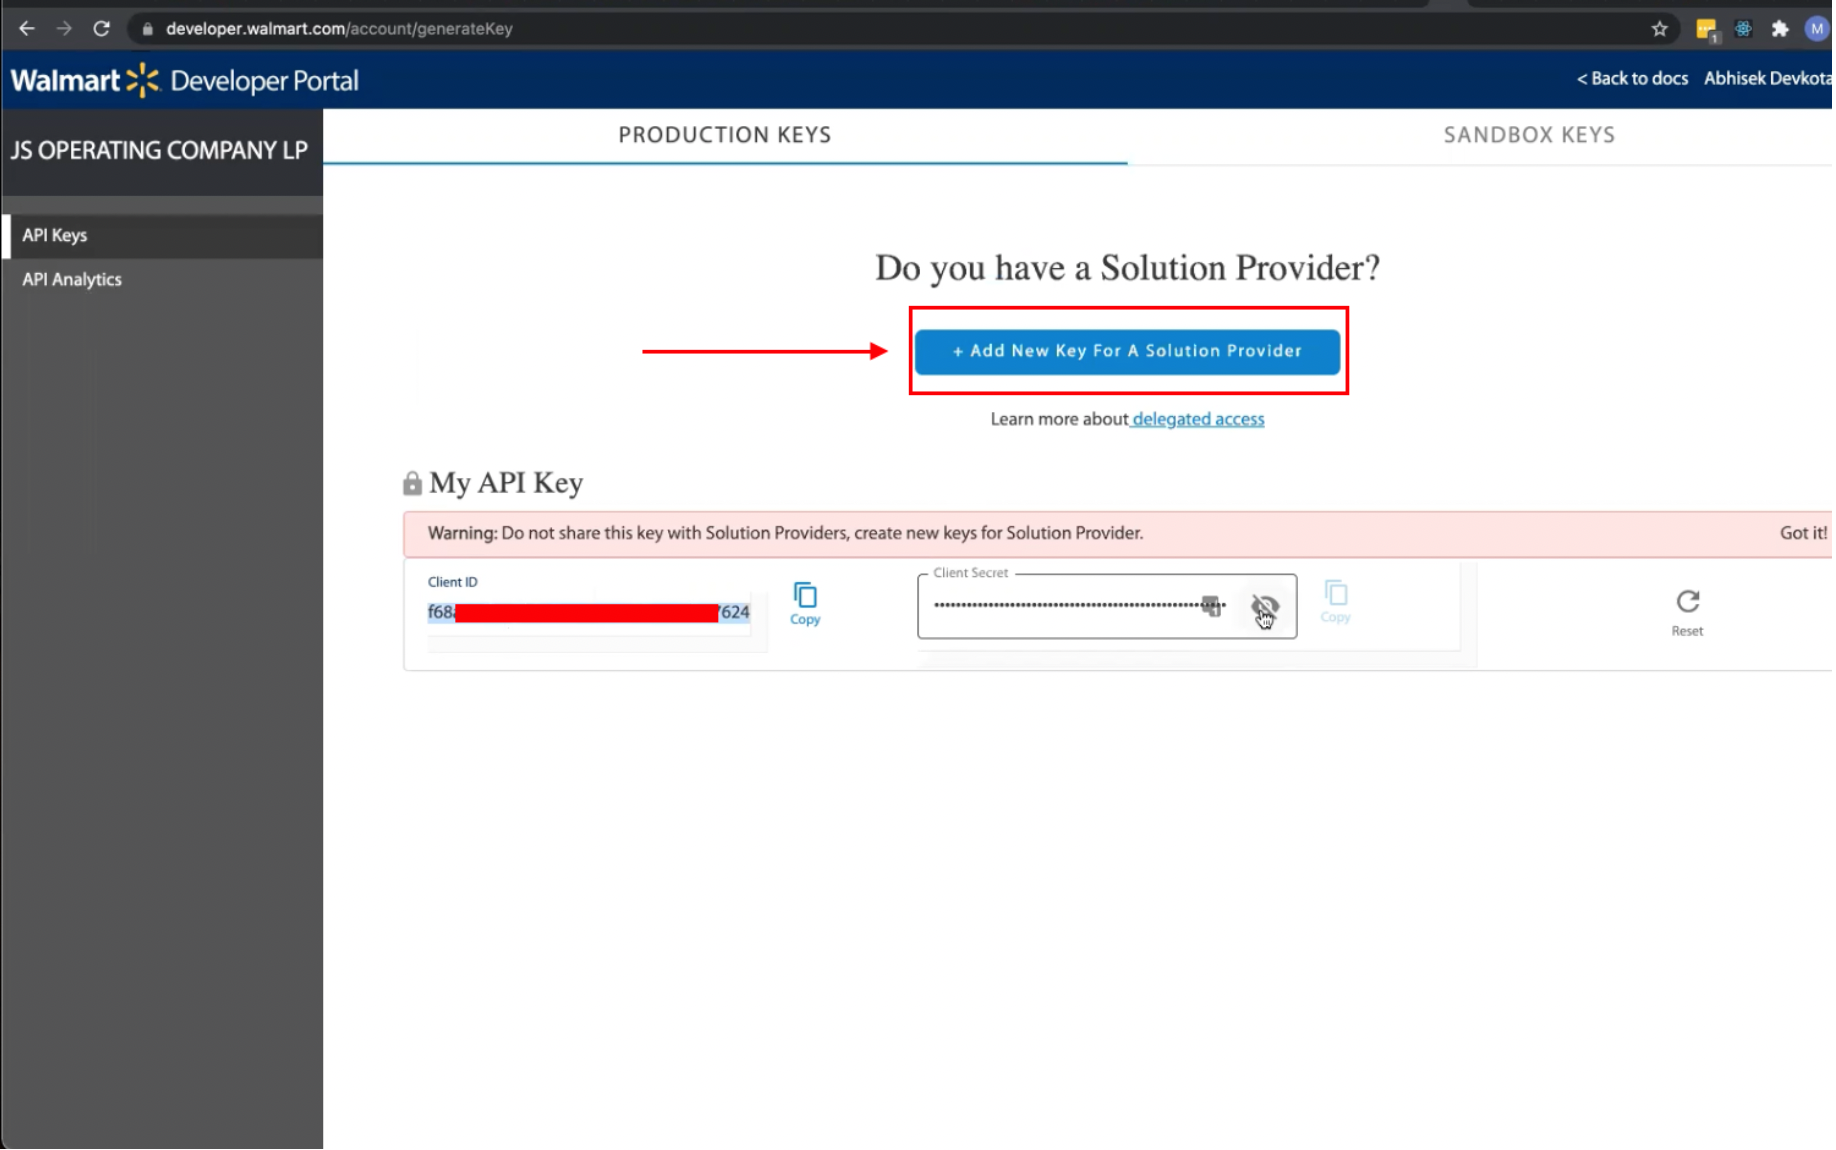Viewport: 1836px width, 1150px height.
Task: Open the browser extensions puzzle menu
Action: (1779, 29)
